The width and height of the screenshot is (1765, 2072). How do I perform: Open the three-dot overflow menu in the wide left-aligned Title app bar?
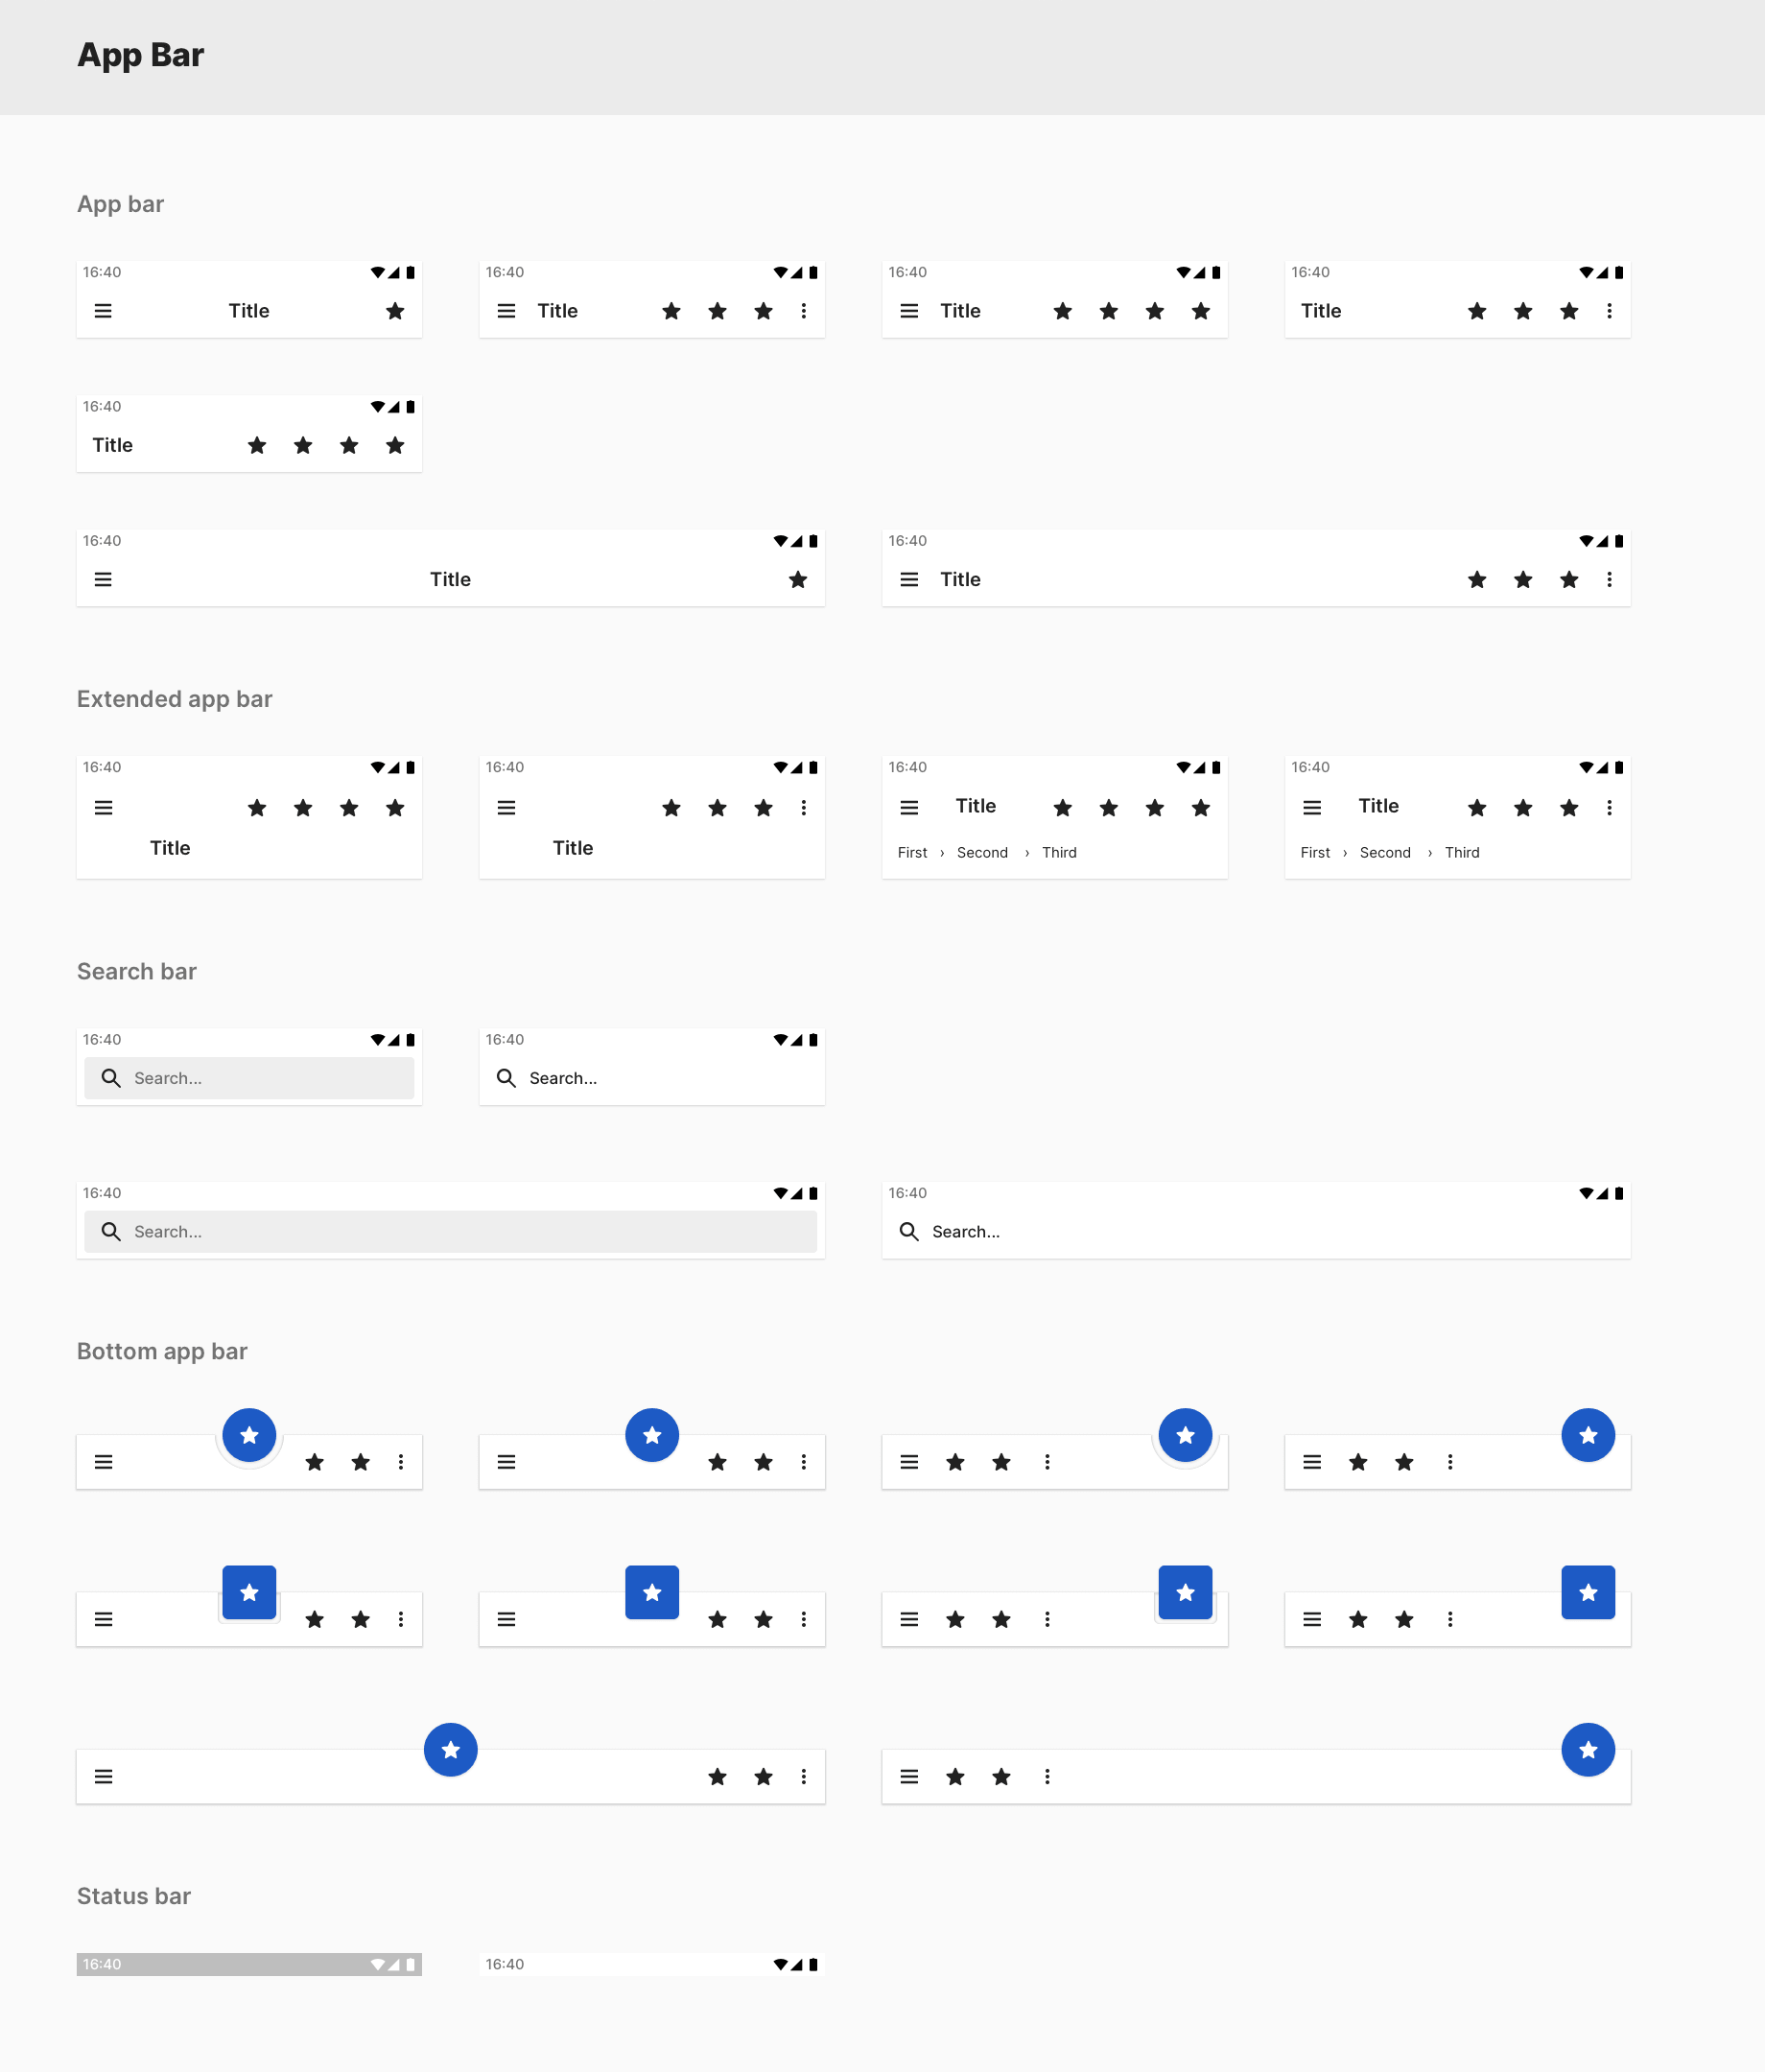[x=1609, y=579]
